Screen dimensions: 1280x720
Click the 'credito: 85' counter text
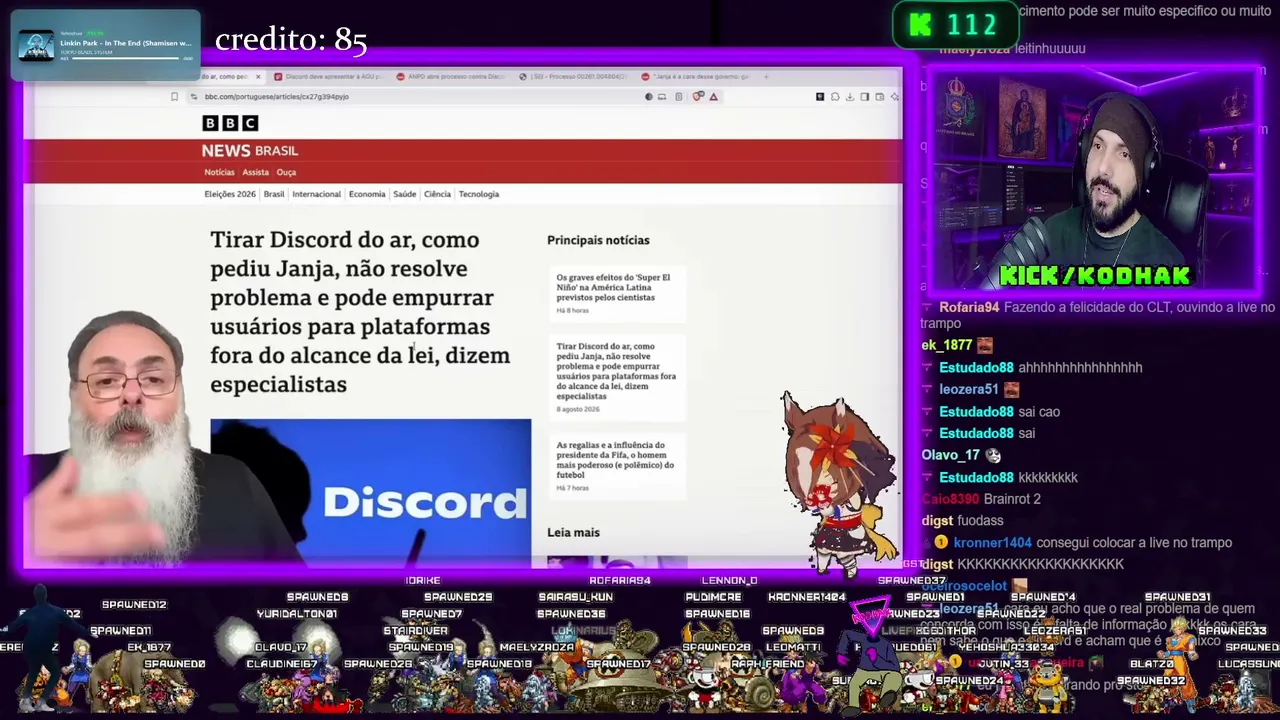(291, 40)
